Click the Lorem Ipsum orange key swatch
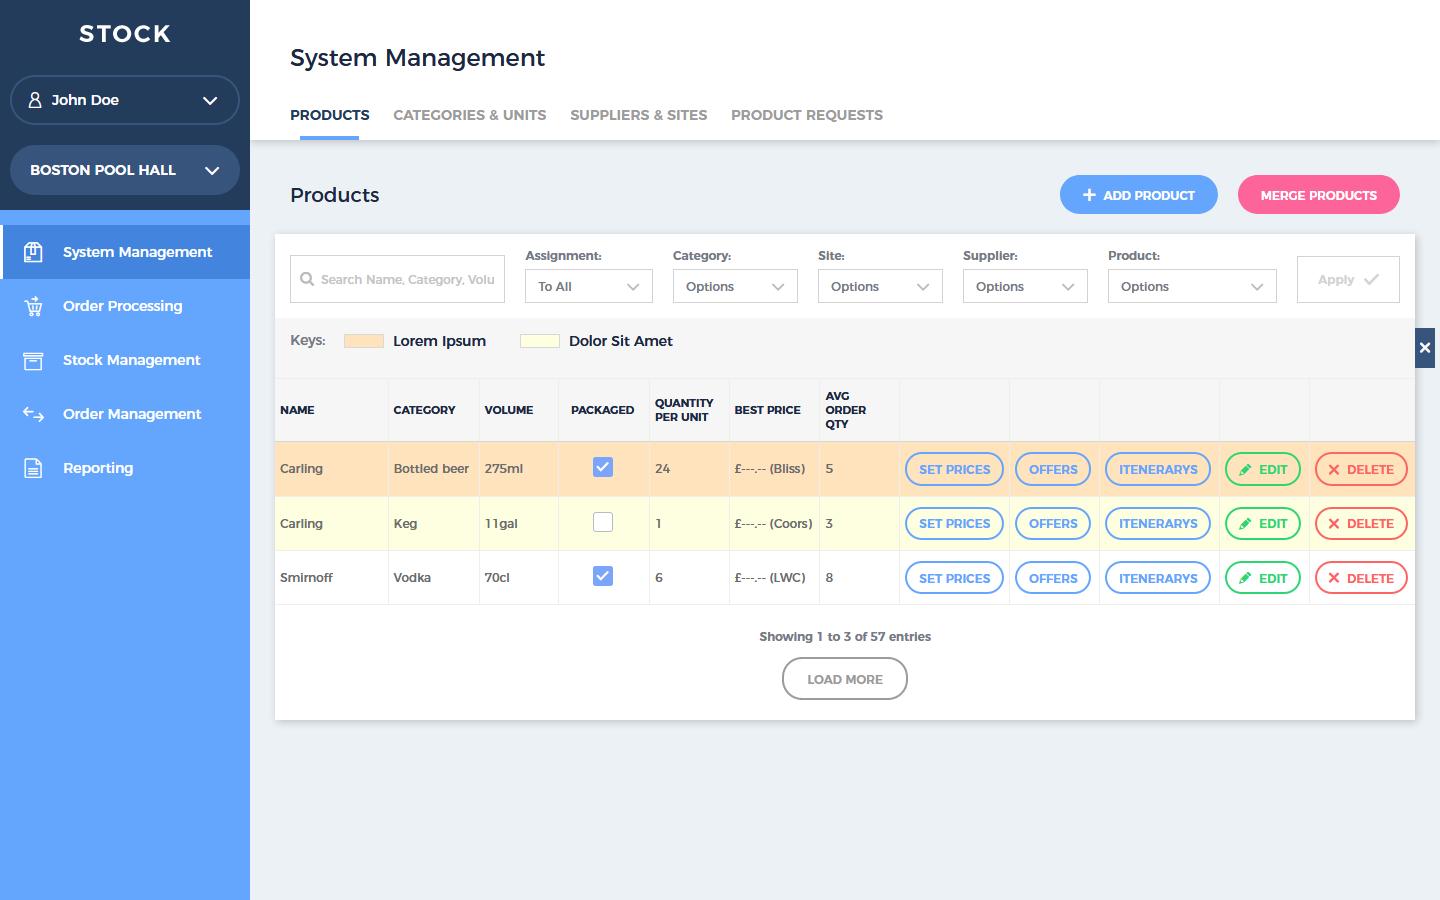 364,341
